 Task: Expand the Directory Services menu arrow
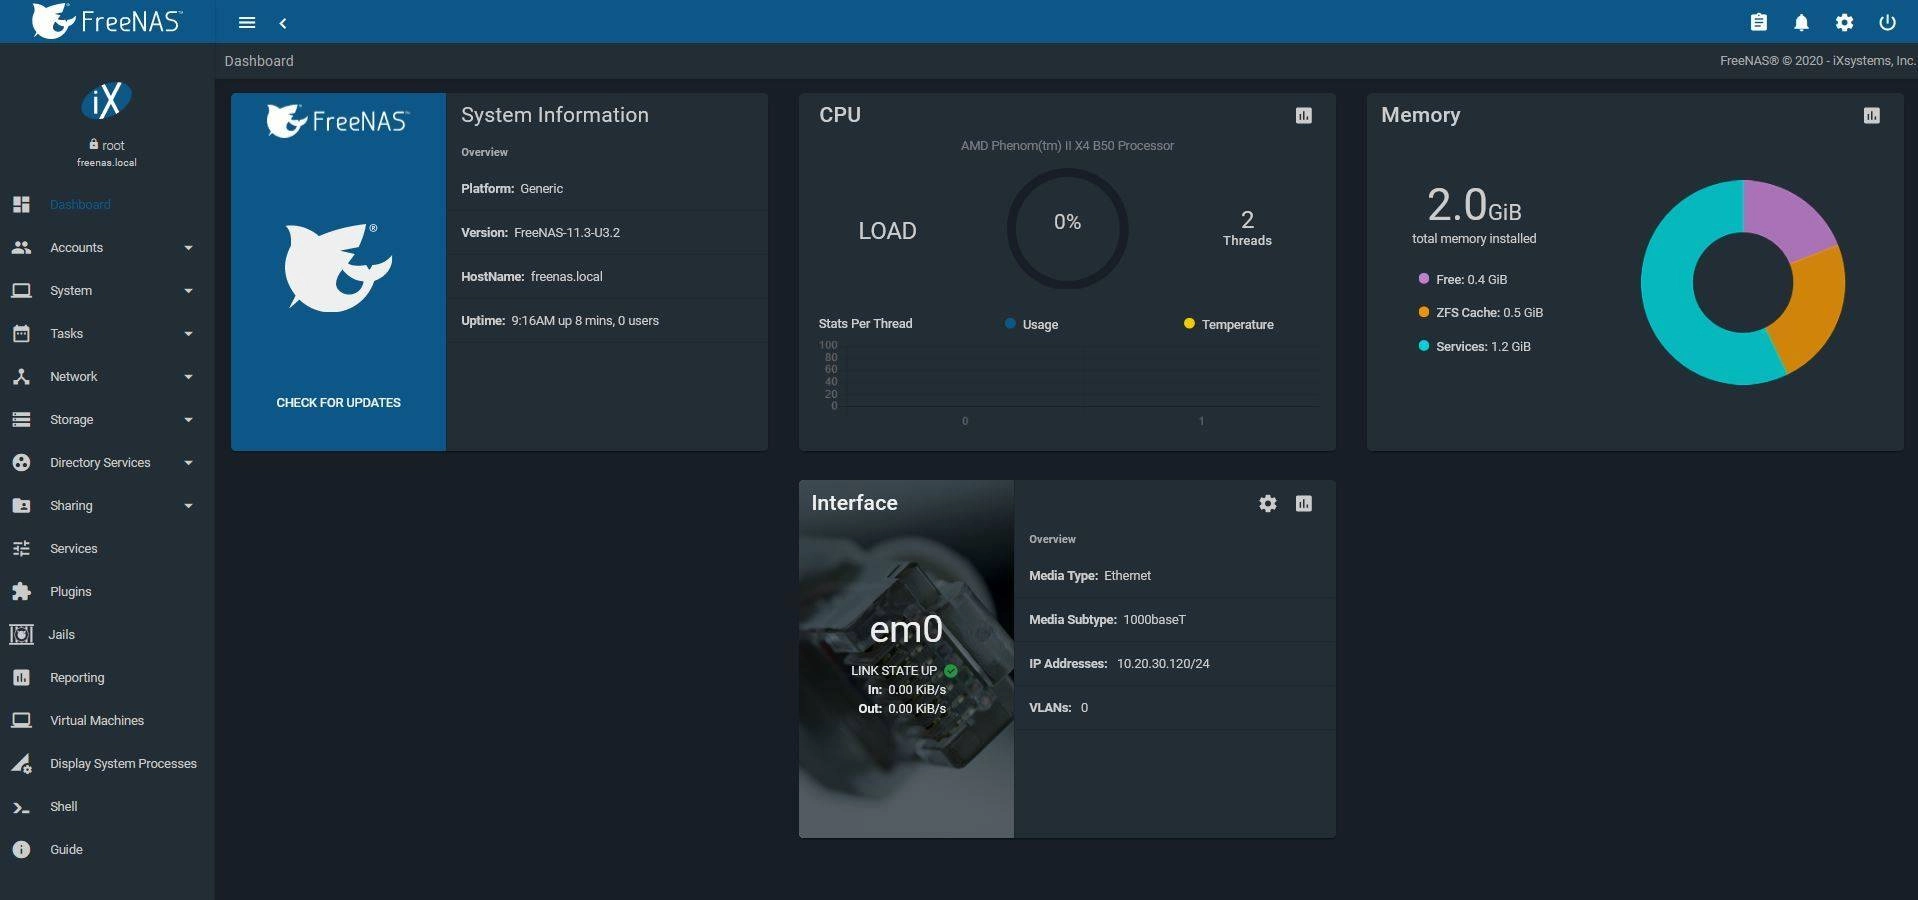click(188, 463)
